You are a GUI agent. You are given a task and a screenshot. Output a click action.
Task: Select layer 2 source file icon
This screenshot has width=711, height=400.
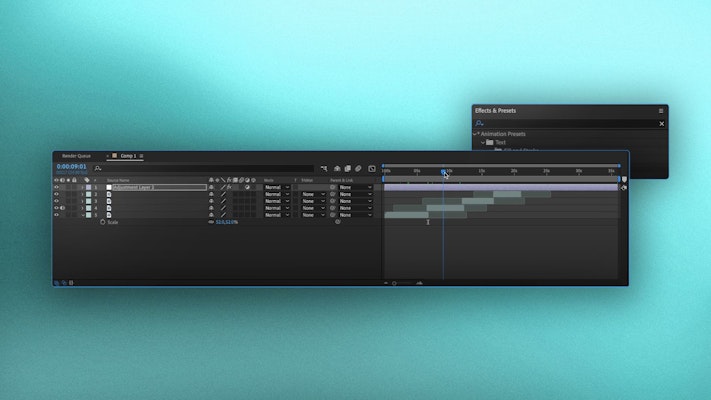coord(109,194)
